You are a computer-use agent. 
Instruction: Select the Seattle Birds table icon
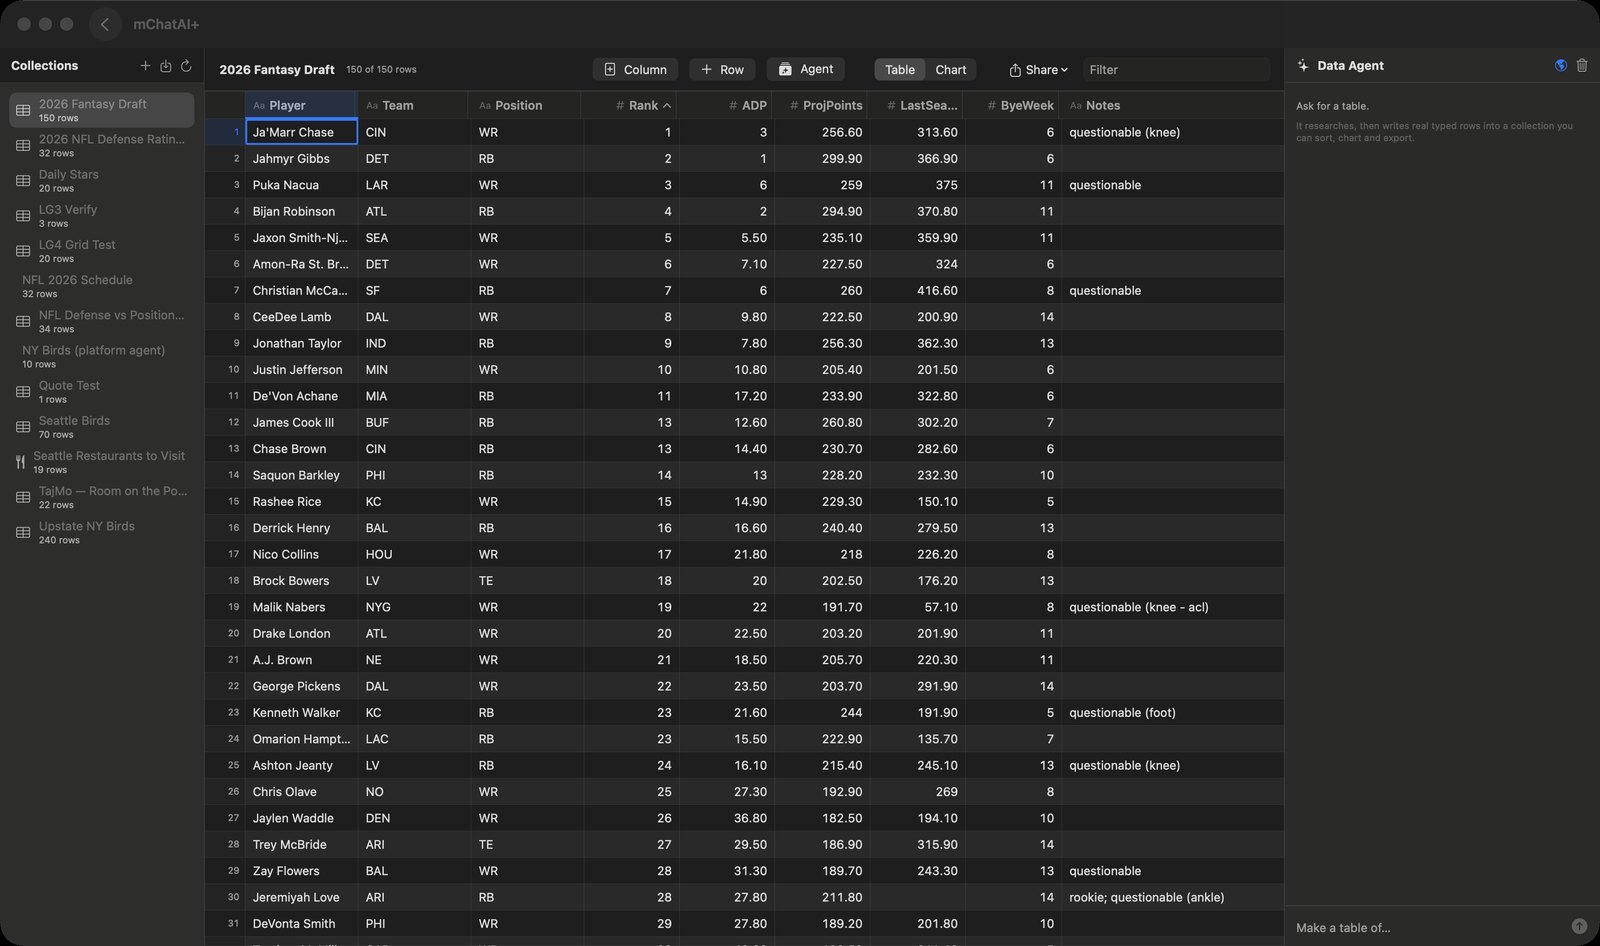[x=23, y=427]
